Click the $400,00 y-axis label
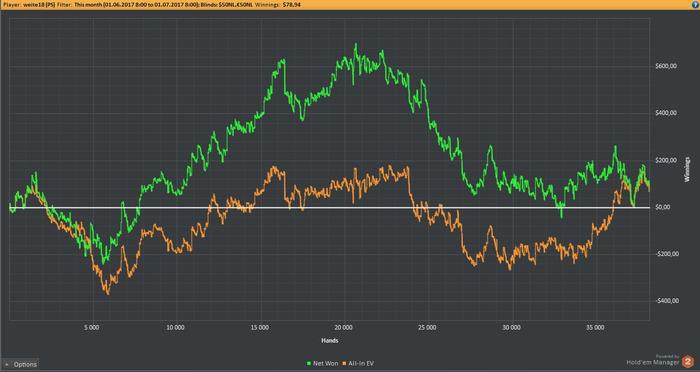Image resolution: width=700 pixels, height=372 pixels. point(666,113)
